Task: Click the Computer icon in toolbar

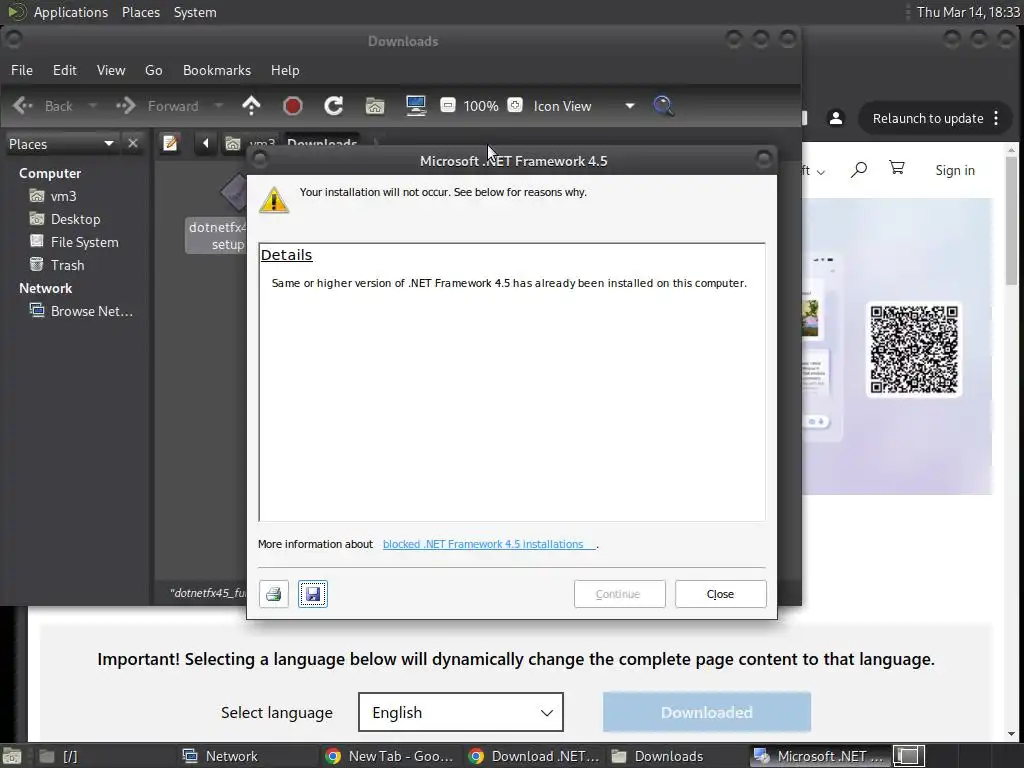Action: [x=416, y=106]
